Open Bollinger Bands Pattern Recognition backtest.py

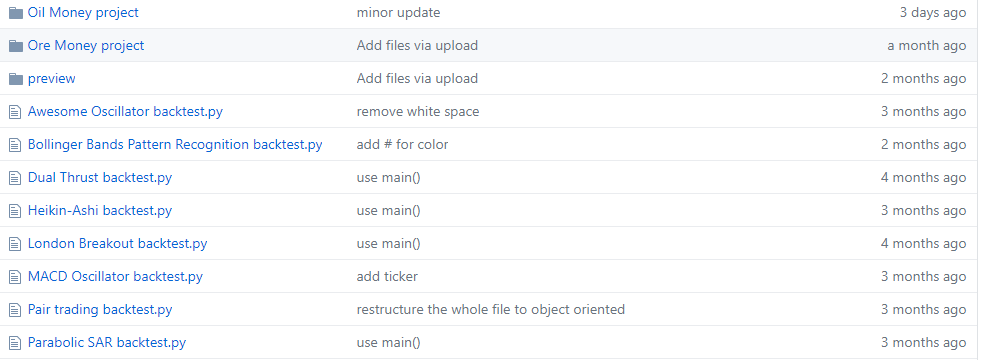click(x=175, y=145)
